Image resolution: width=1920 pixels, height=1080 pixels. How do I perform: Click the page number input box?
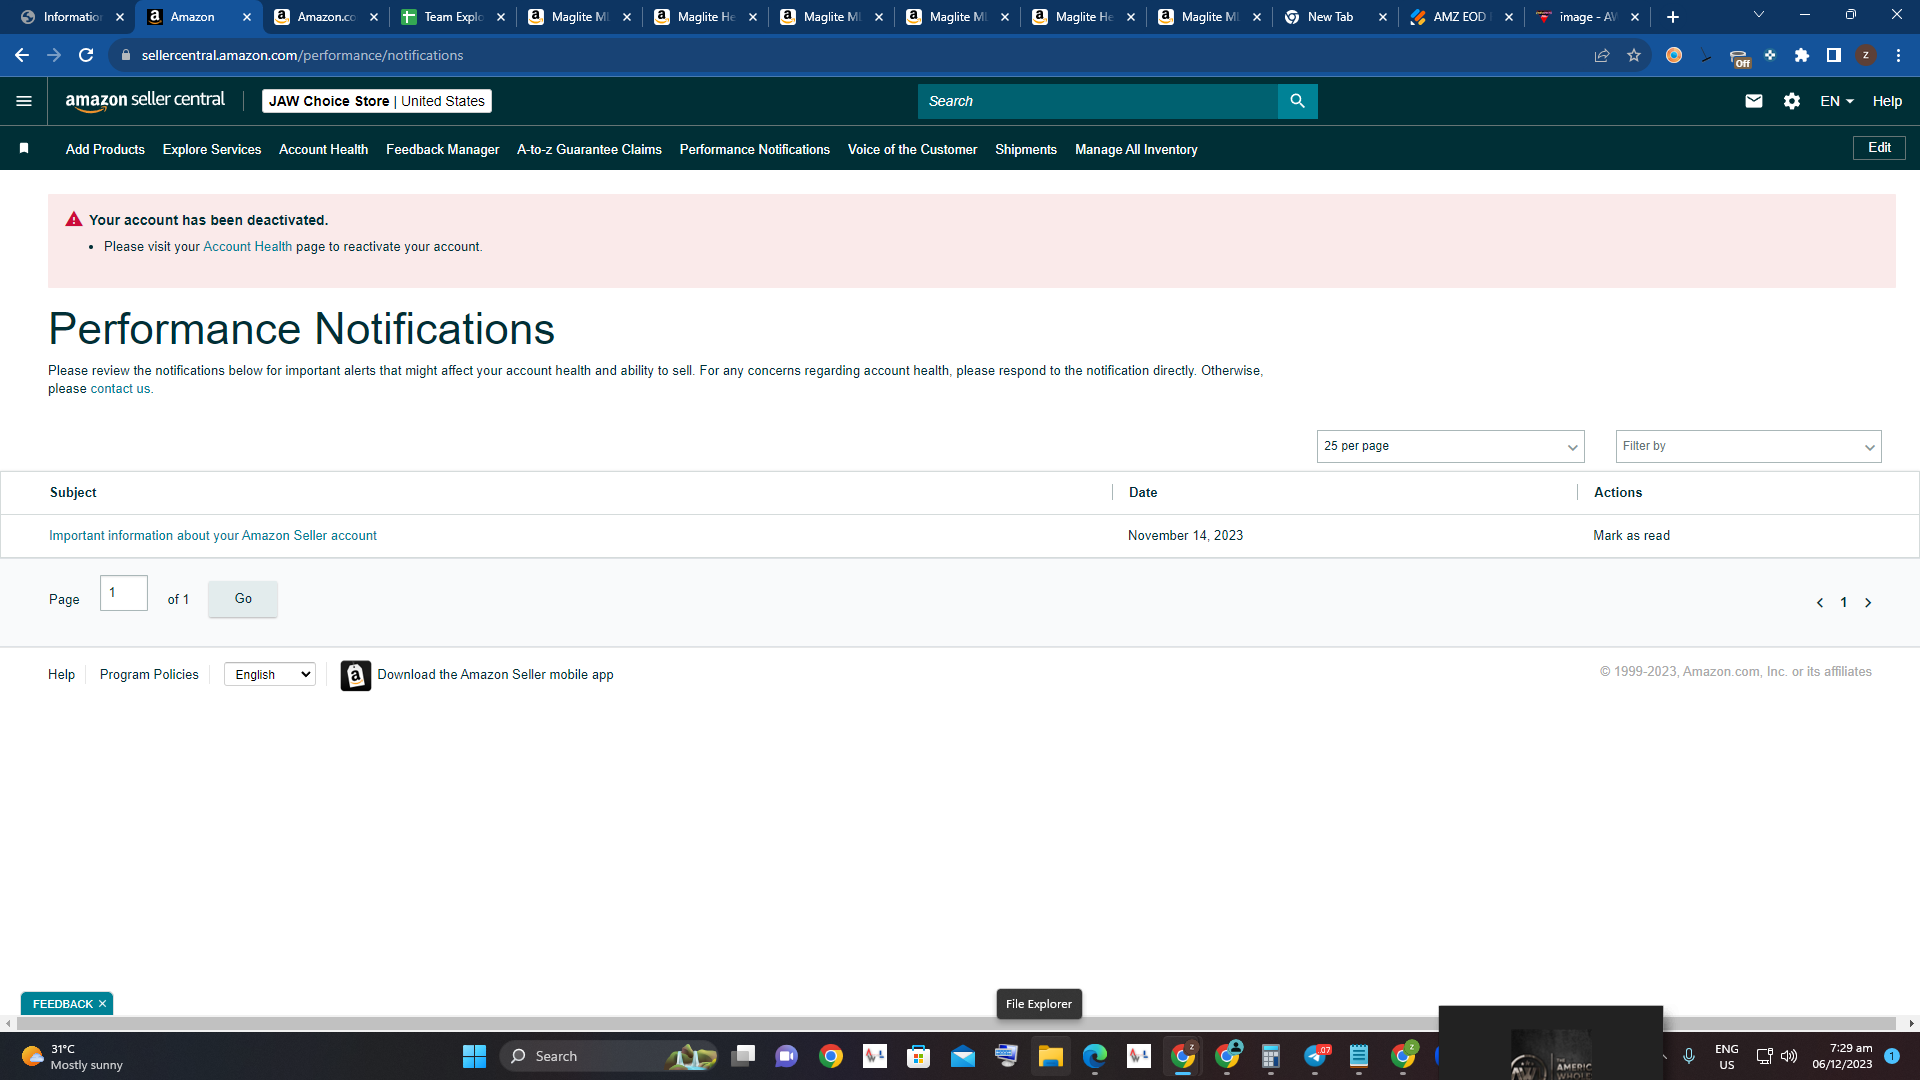pos(124,593)
